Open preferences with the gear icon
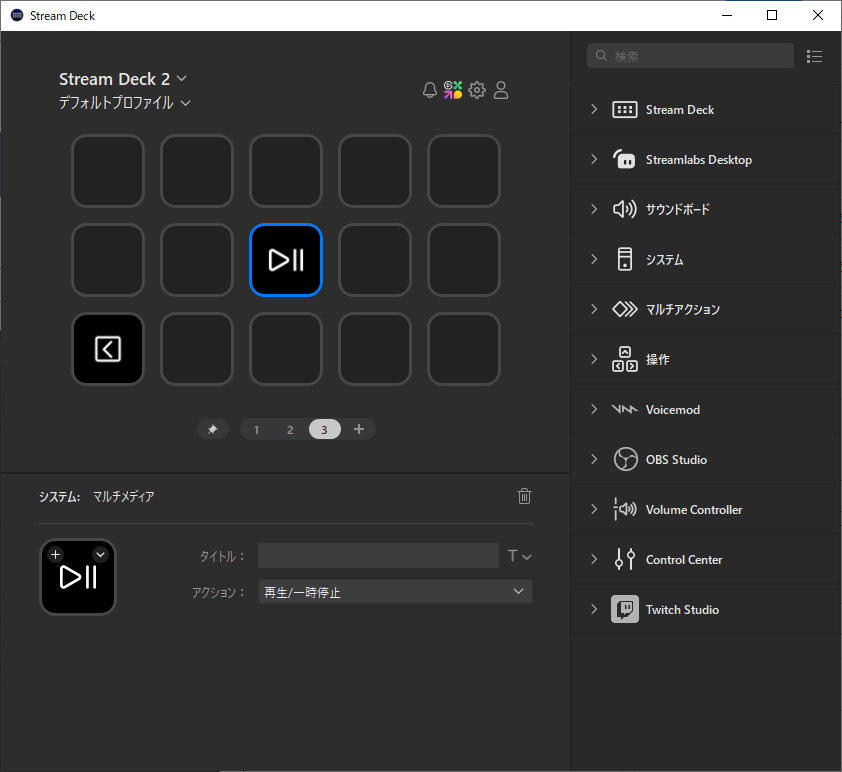The width and height of the screenshot is (842, 772). [477, 90]
